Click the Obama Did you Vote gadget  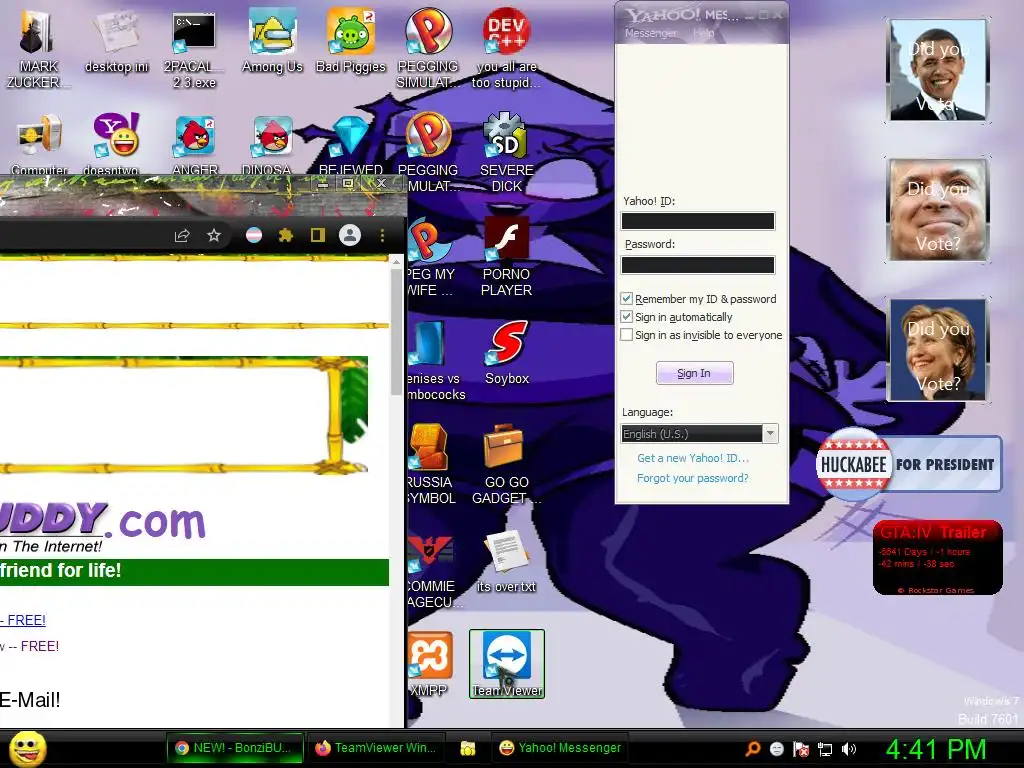click(x=938, y=70)
